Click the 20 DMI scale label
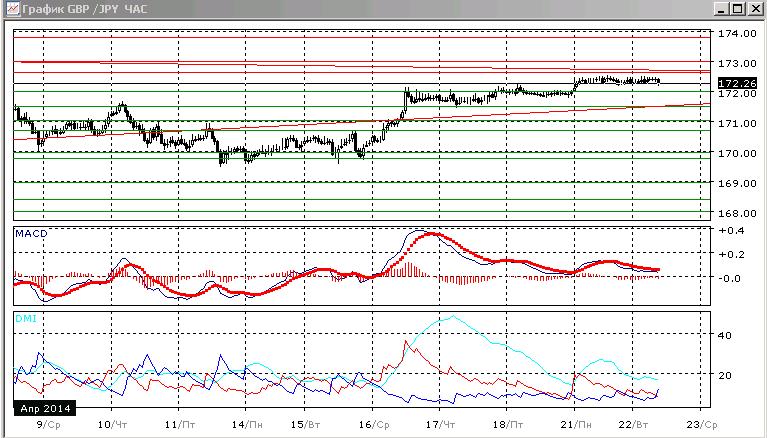Screen dimensions: 767x438 coord(725,375)
